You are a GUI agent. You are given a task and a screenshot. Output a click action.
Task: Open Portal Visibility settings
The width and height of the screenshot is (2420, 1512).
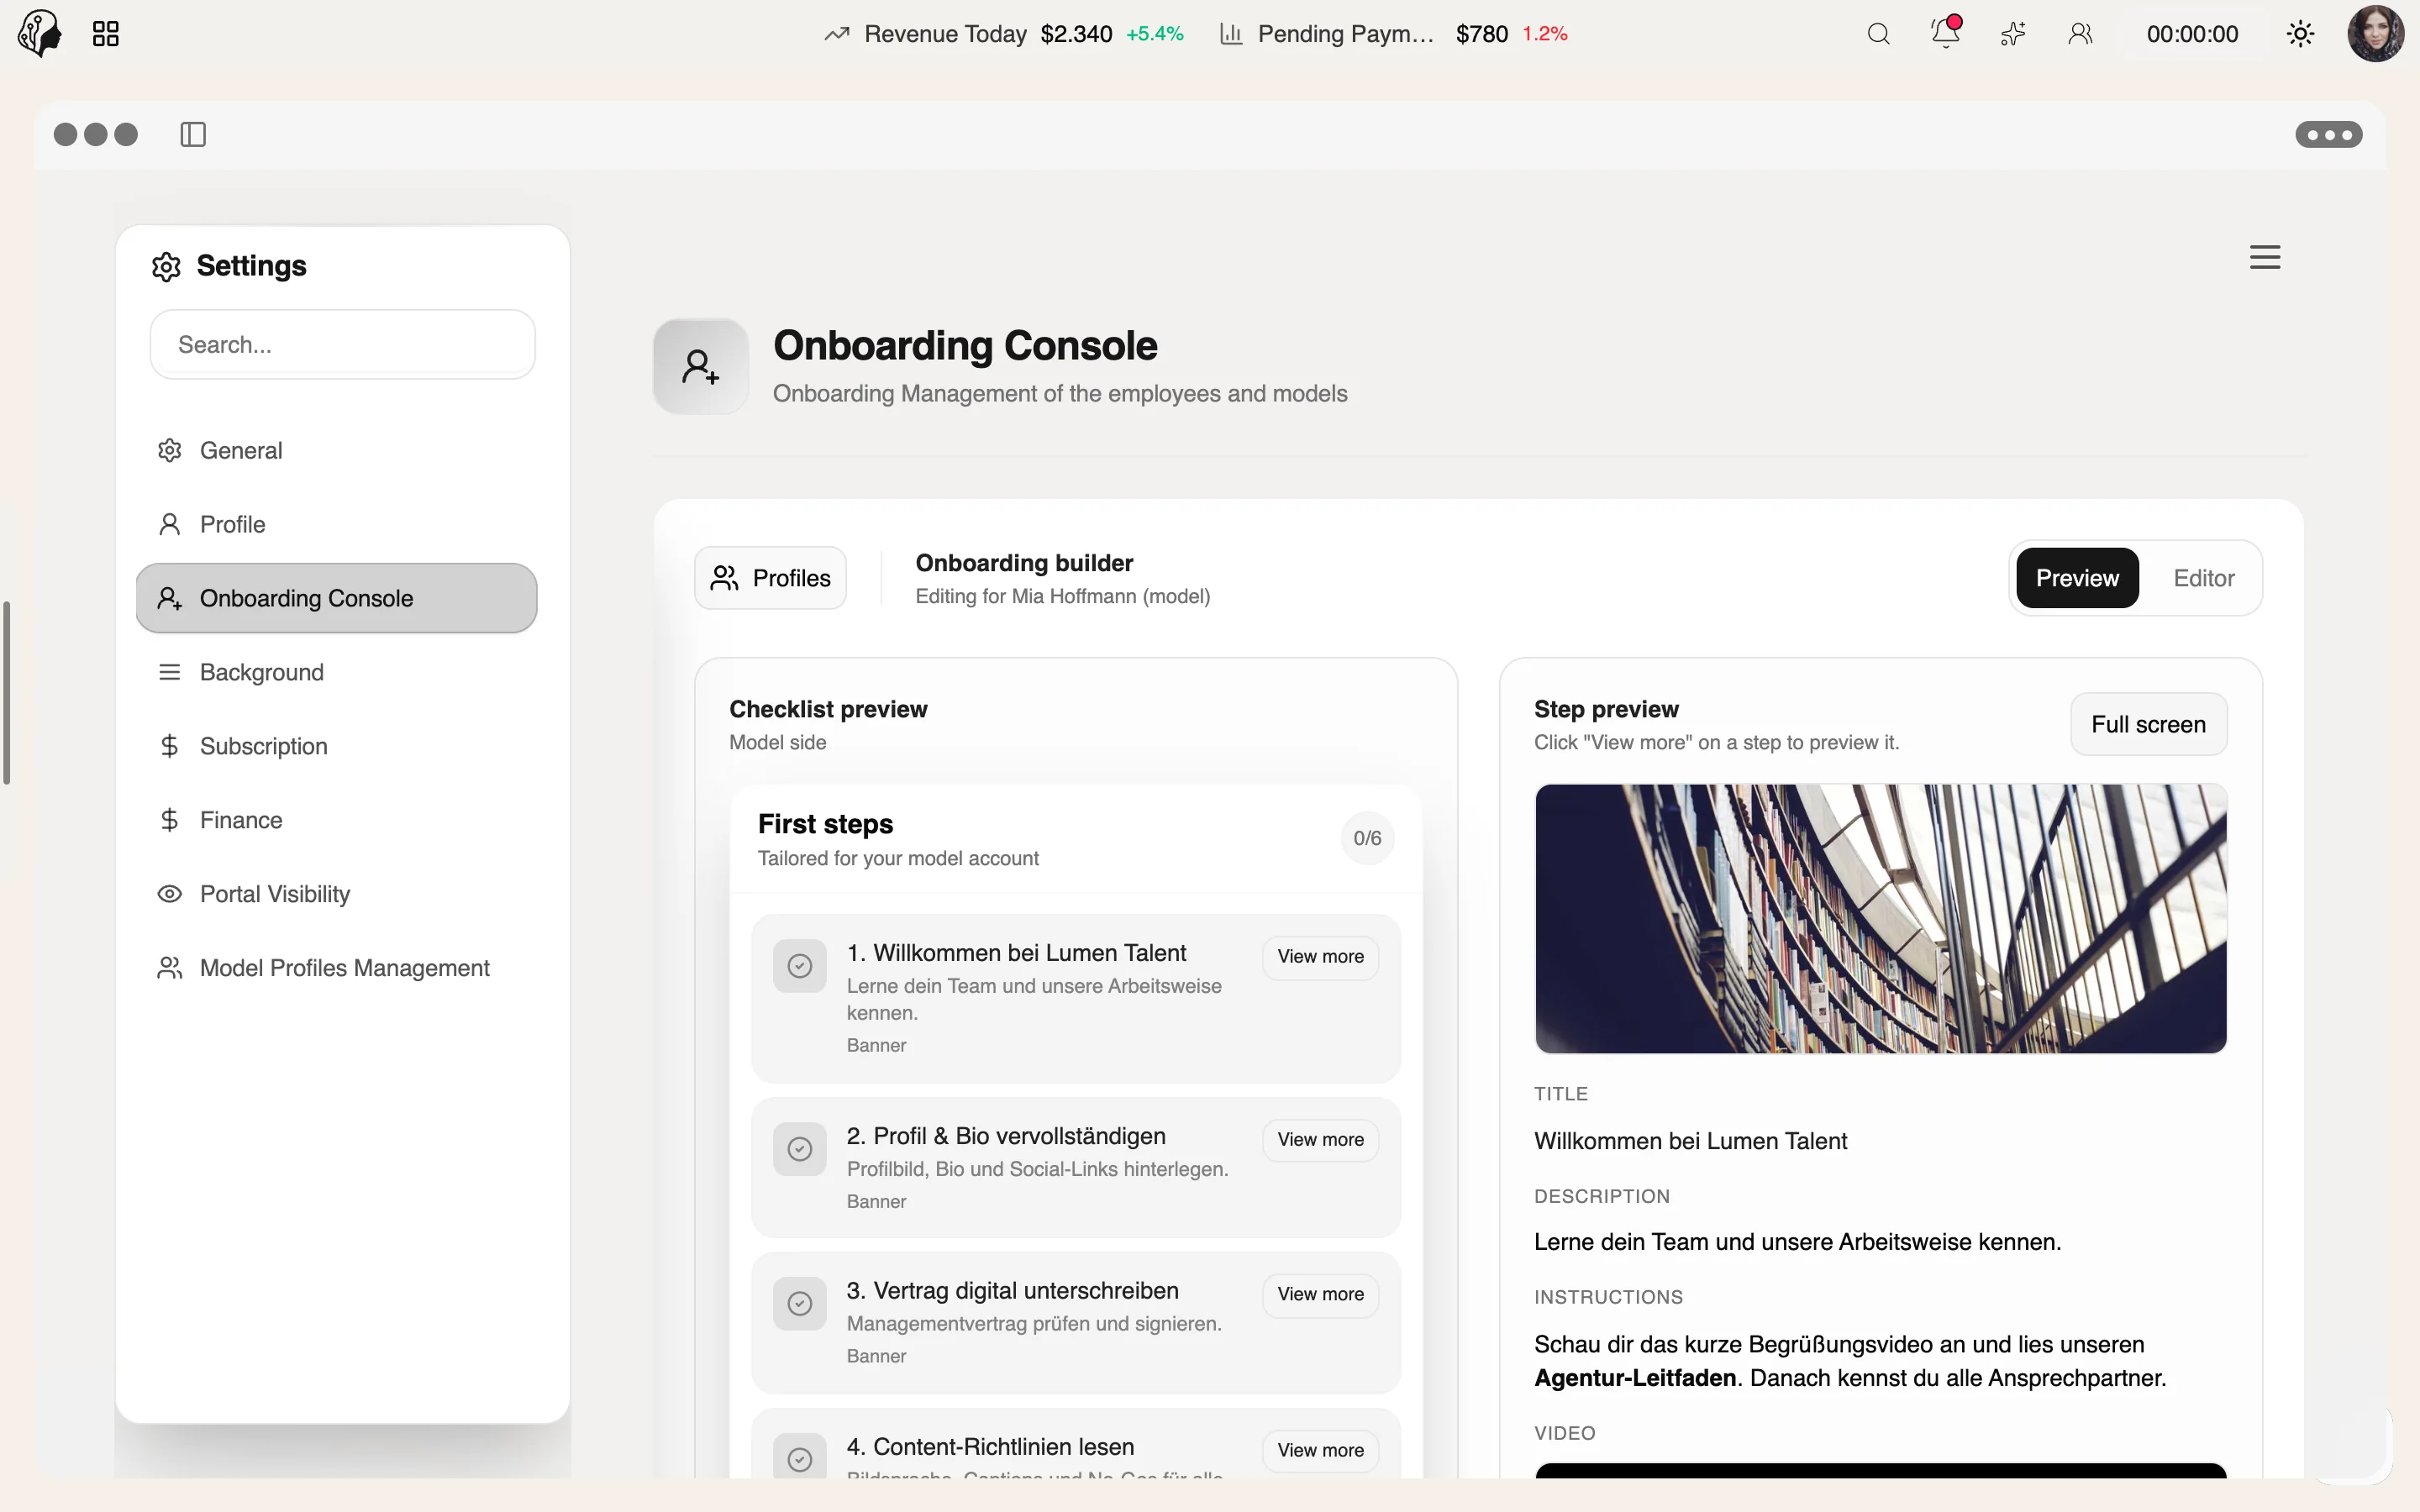[337, 894]
